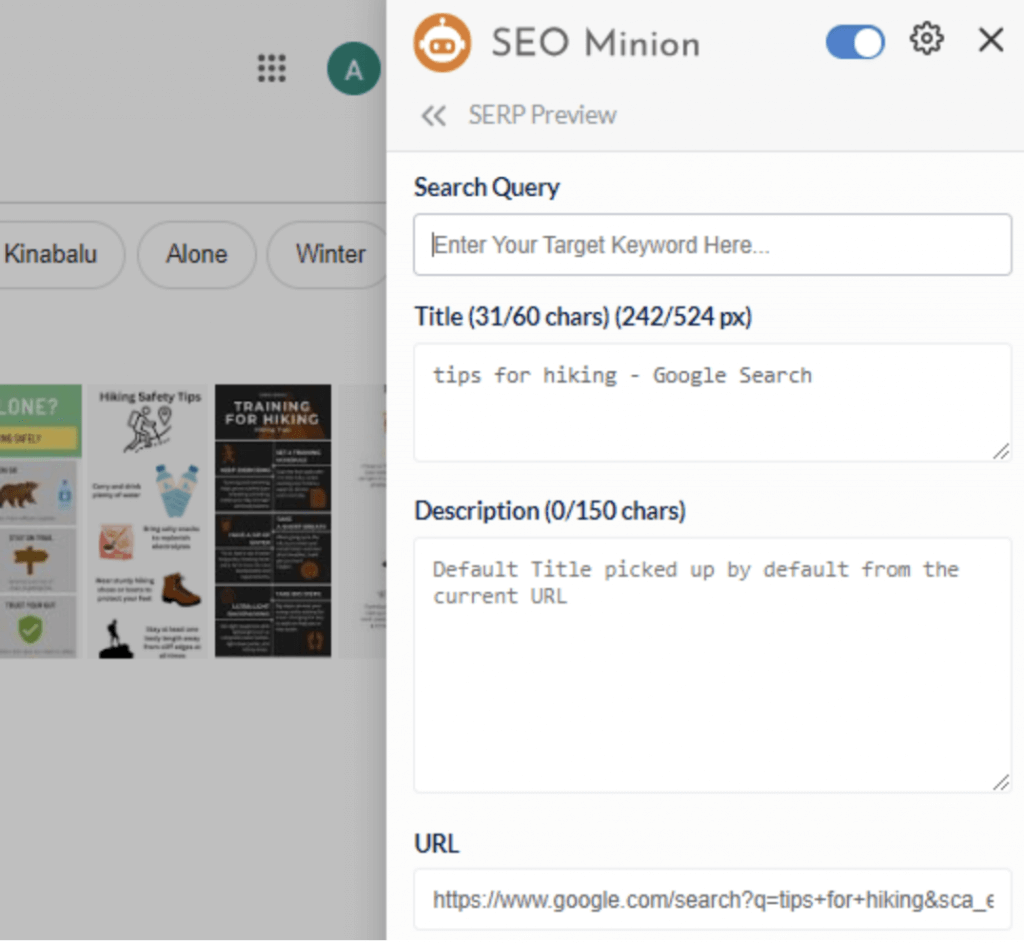Click the URL input field
Screen dimensions: 1024x944
click(x=712, y=899)
